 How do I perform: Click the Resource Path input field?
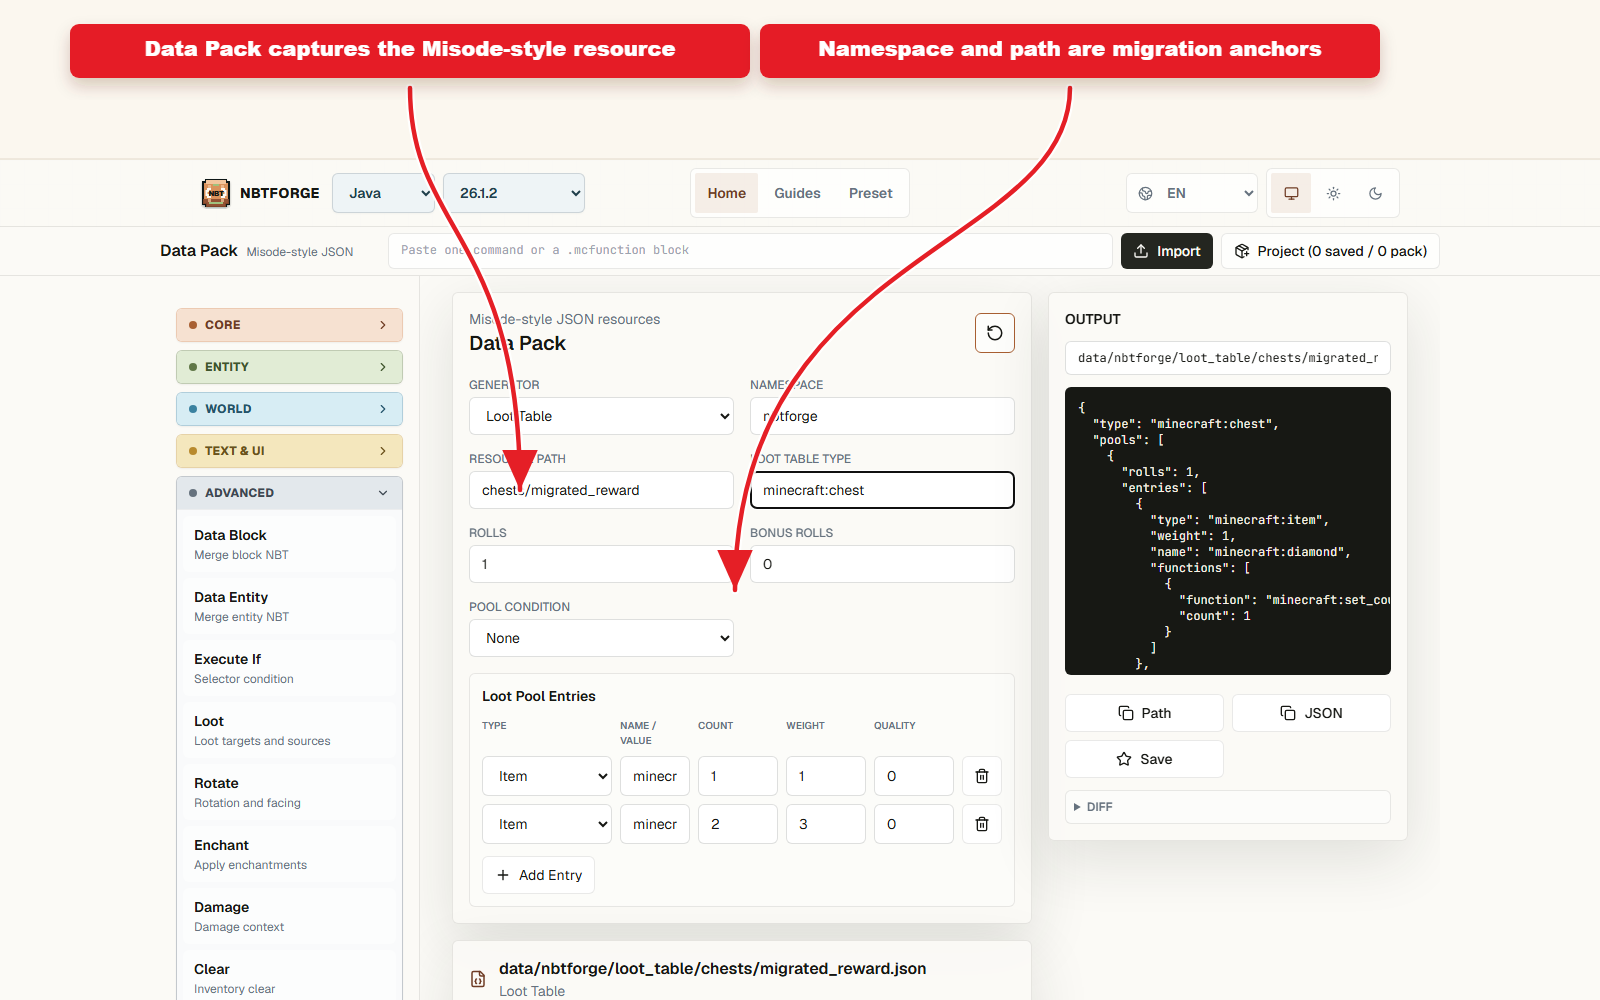601,490
